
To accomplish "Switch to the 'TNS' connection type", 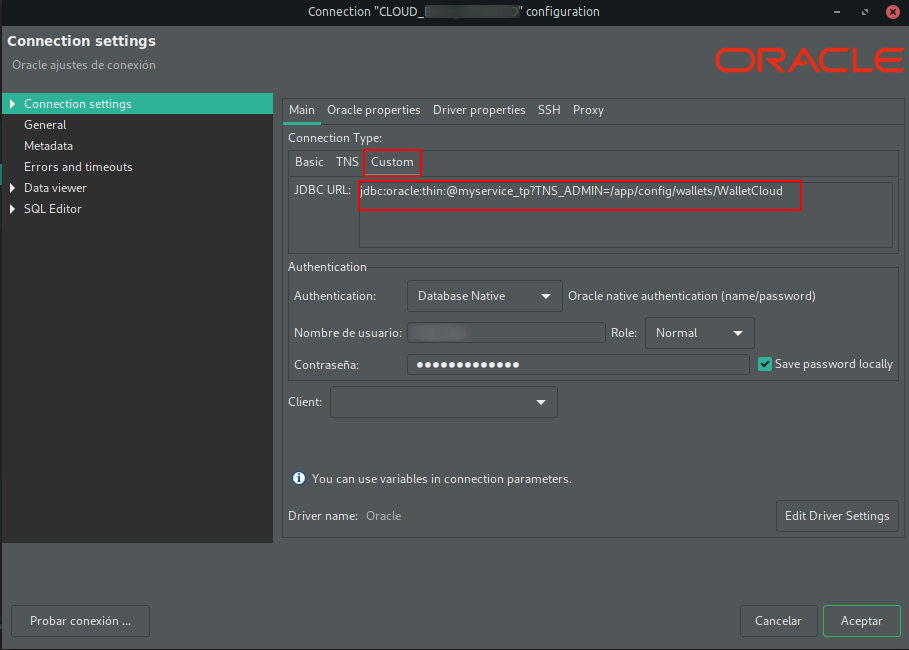I will coord(347,161).
